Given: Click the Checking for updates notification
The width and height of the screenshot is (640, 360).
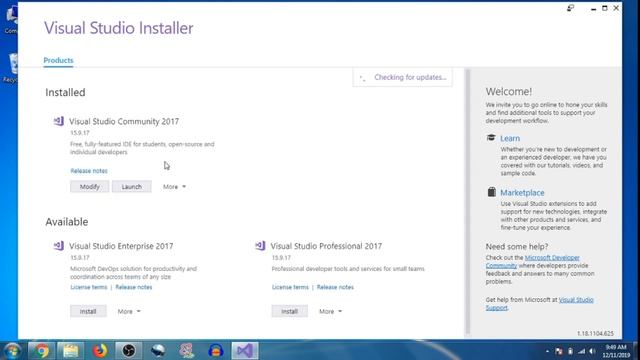Looking at the screenshot, I should (x=402, y=77).
